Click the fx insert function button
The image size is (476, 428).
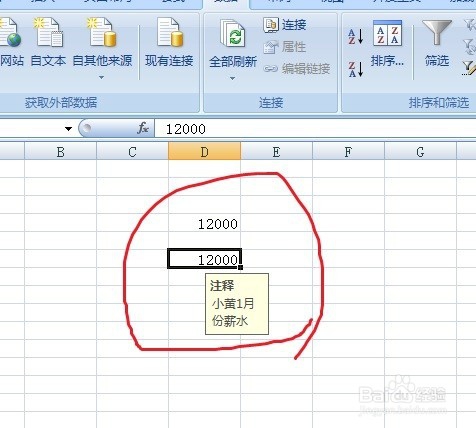[x=143, y=128]
